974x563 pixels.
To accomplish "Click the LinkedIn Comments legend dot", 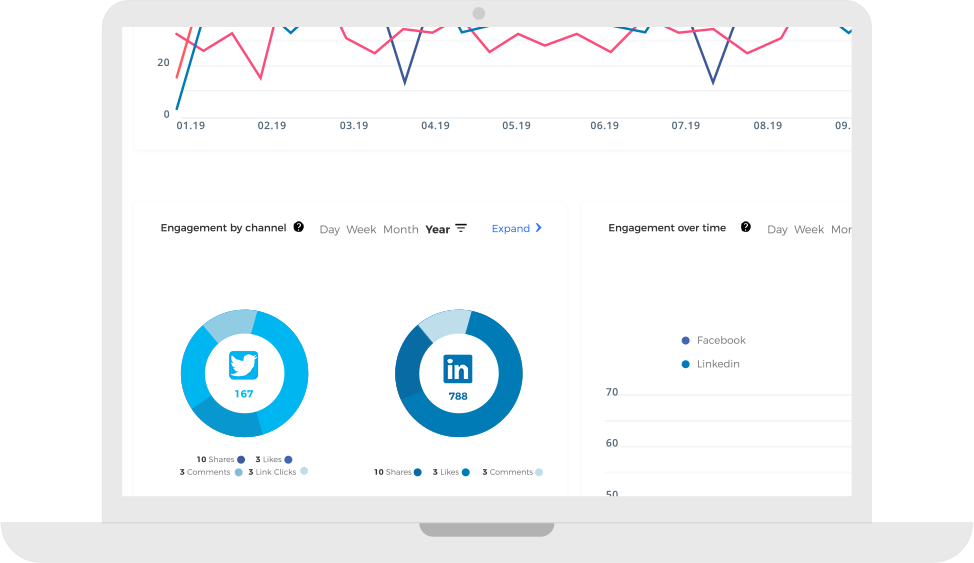I will point(539,472).
